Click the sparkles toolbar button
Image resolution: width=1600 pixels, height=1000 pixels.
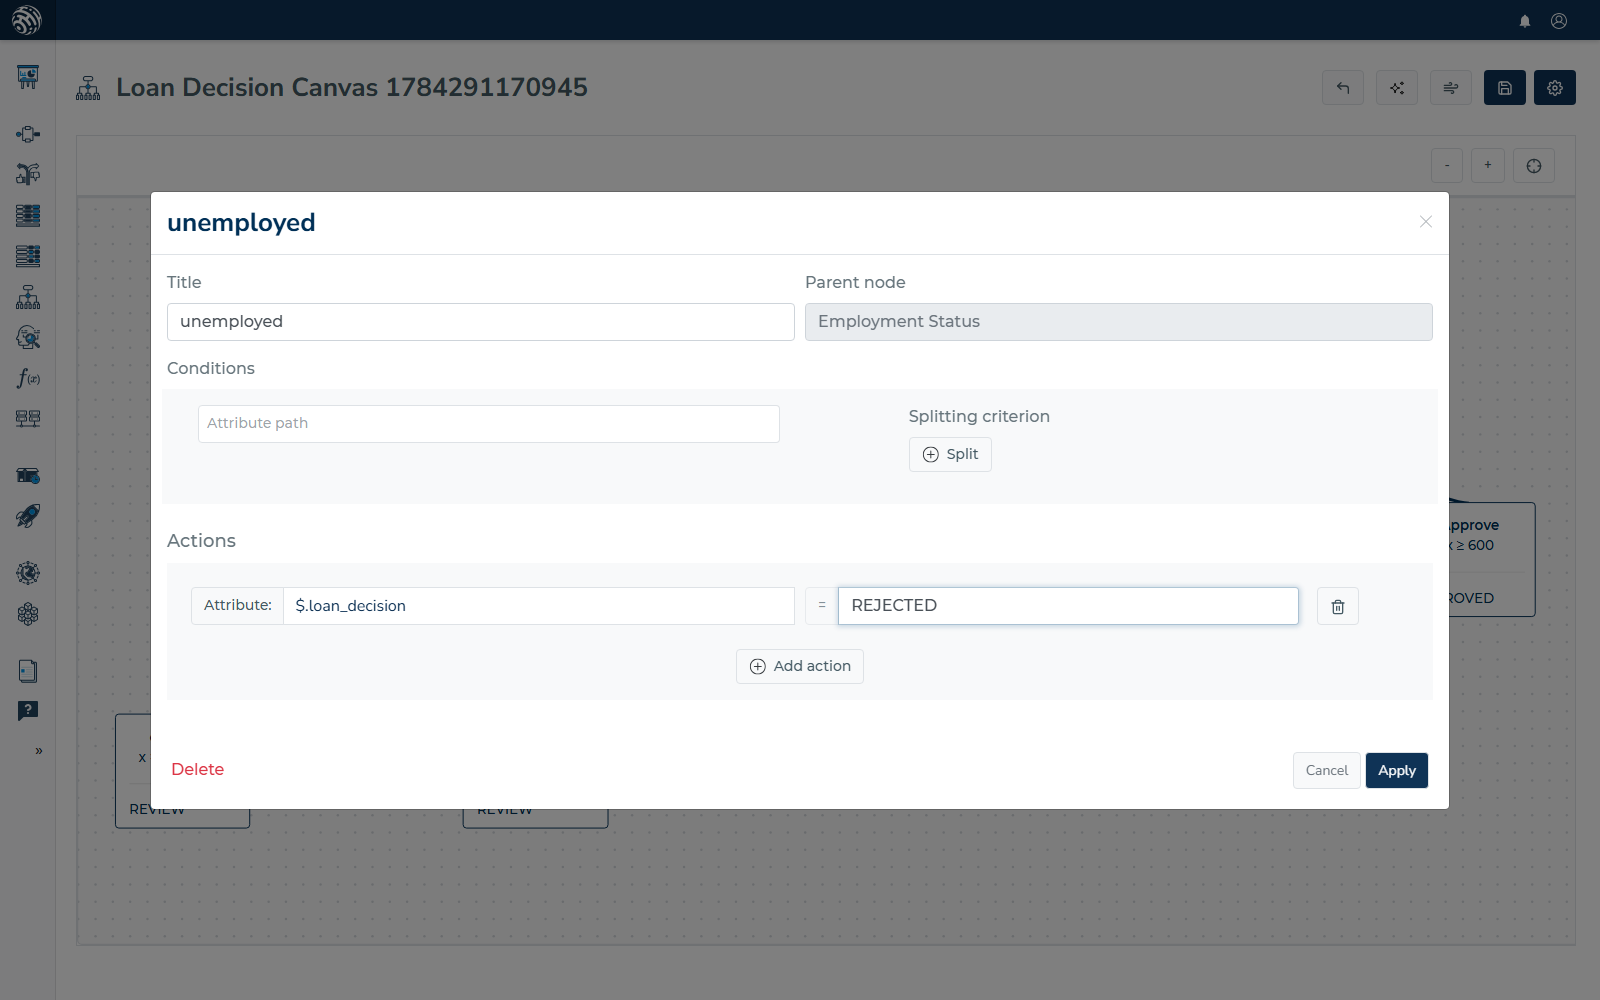(x=1397, y=88)
